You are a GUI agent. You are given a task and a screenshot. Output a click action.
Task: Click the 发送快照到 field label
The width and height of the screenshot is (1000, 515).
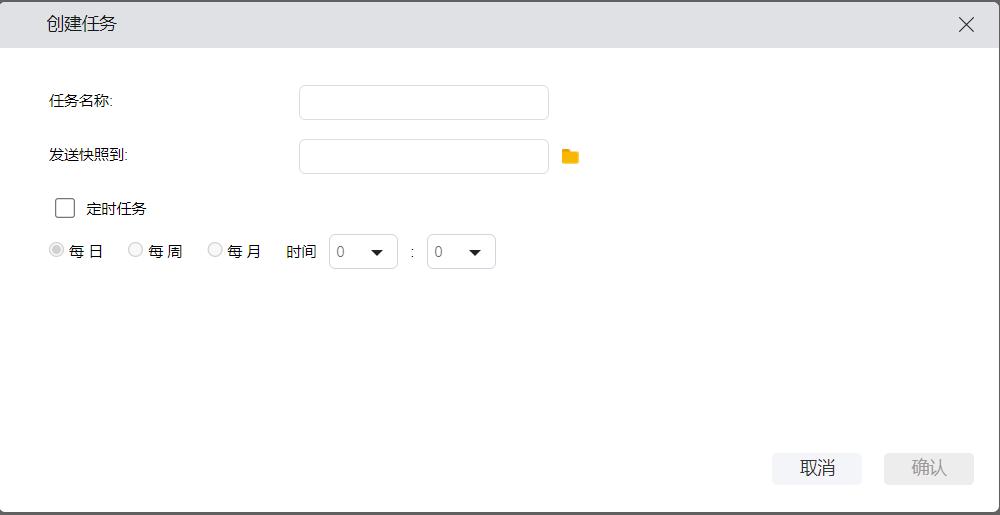click(x=88, y=155)
